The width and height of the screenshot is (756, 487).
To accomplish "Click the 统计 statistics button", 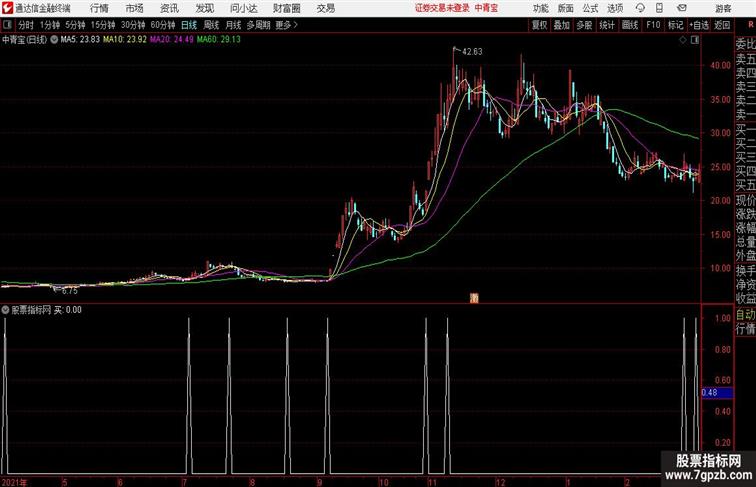I will coord(607,25).
